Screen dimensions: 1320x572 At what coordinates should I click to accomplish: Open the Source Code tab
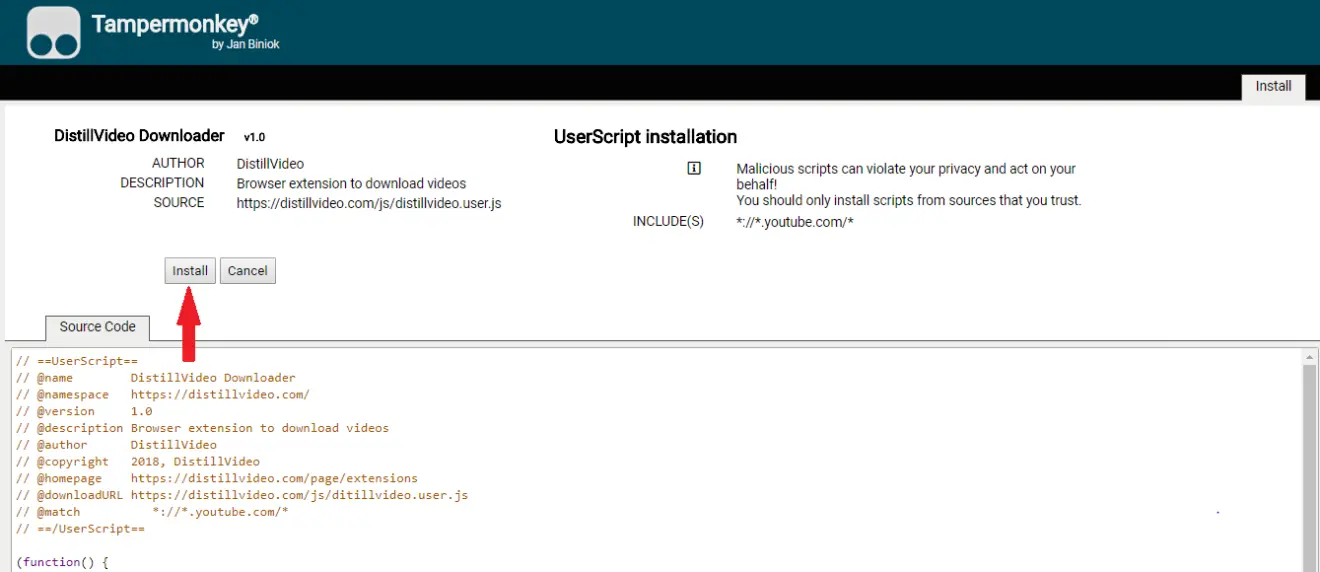tap(97, 327)
